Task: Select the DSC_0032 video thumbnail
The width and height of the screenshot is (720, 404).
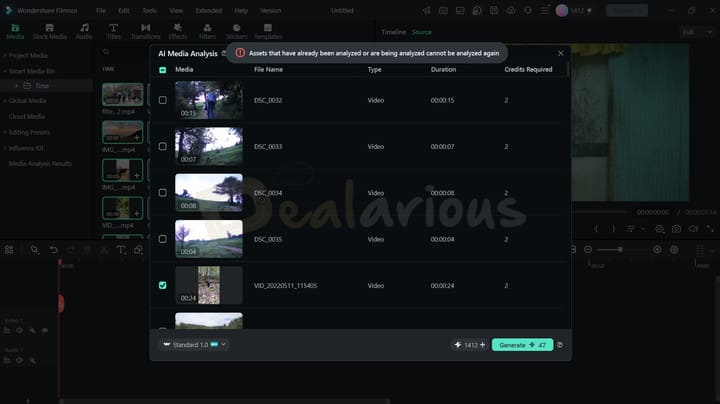Action: coord(209,100)
